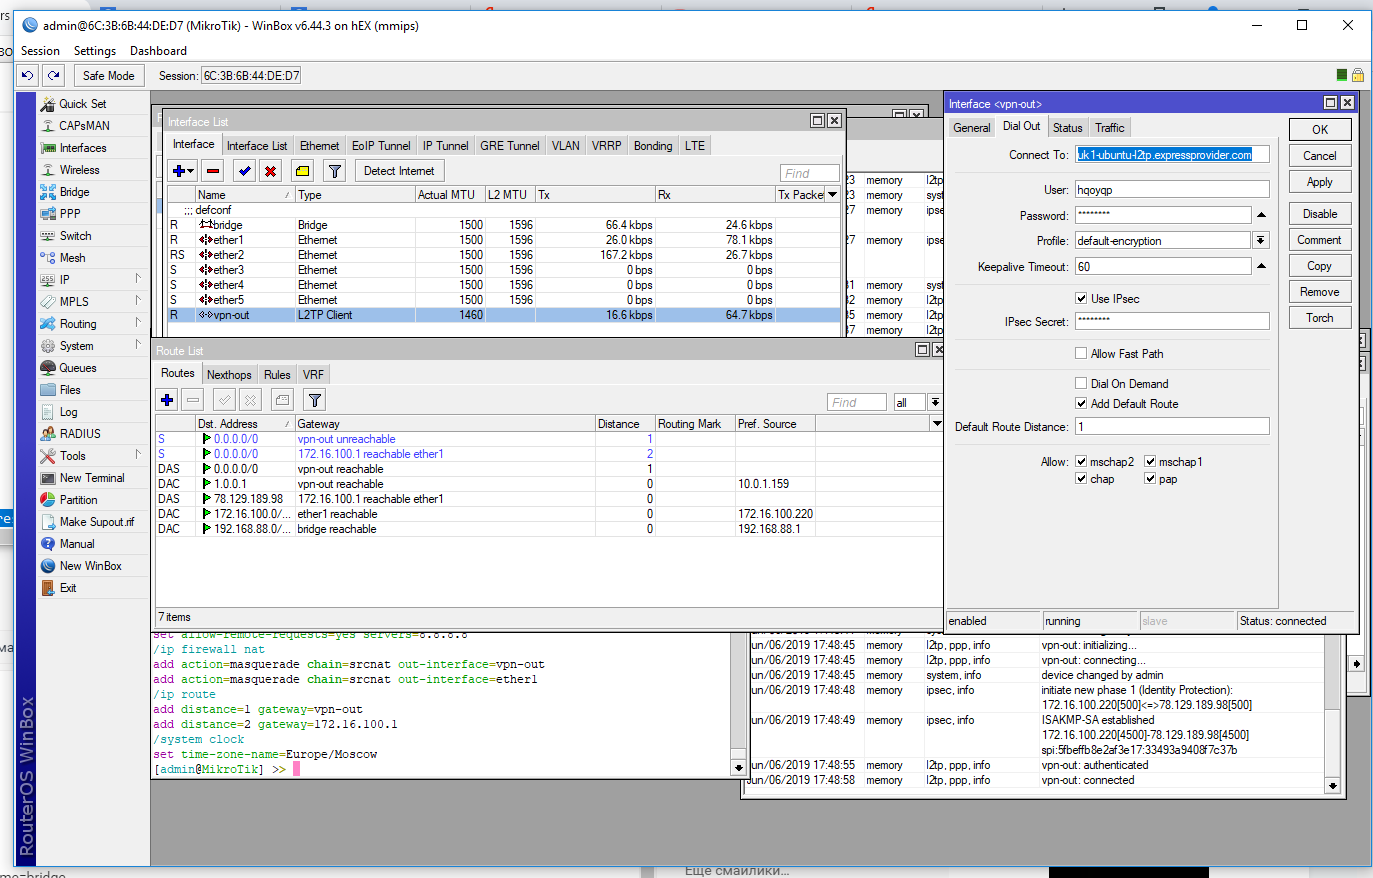Expand System submenu in sidebar
This screenshot has width=1373, height=878.
[138, 345]
